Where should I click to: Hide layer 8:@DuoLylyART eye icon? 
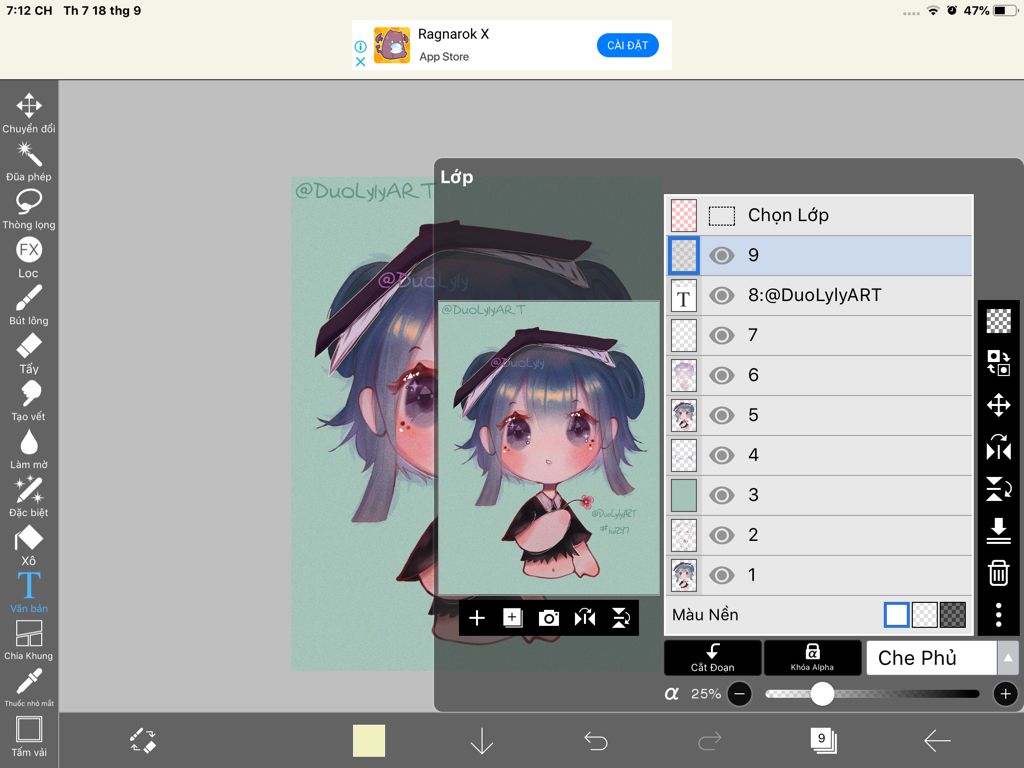722,295
